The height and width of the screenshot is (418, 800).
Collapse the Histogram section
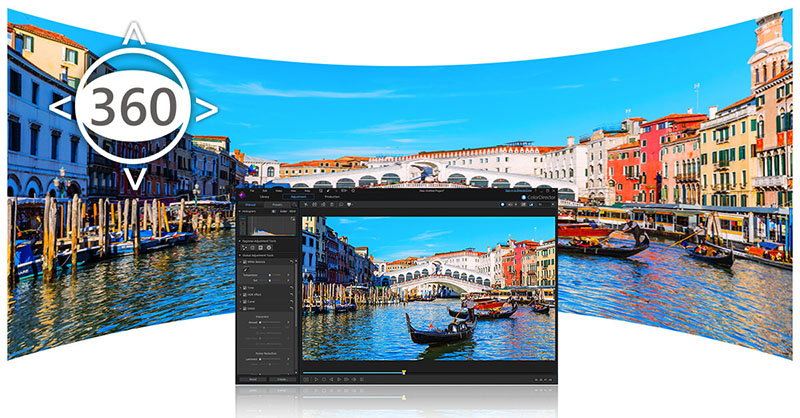(239, 211)
